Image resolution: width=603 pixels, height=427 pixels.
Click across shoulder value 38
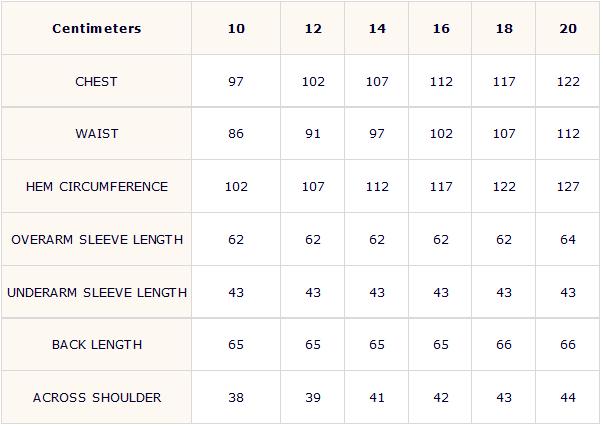coord(236,397)
